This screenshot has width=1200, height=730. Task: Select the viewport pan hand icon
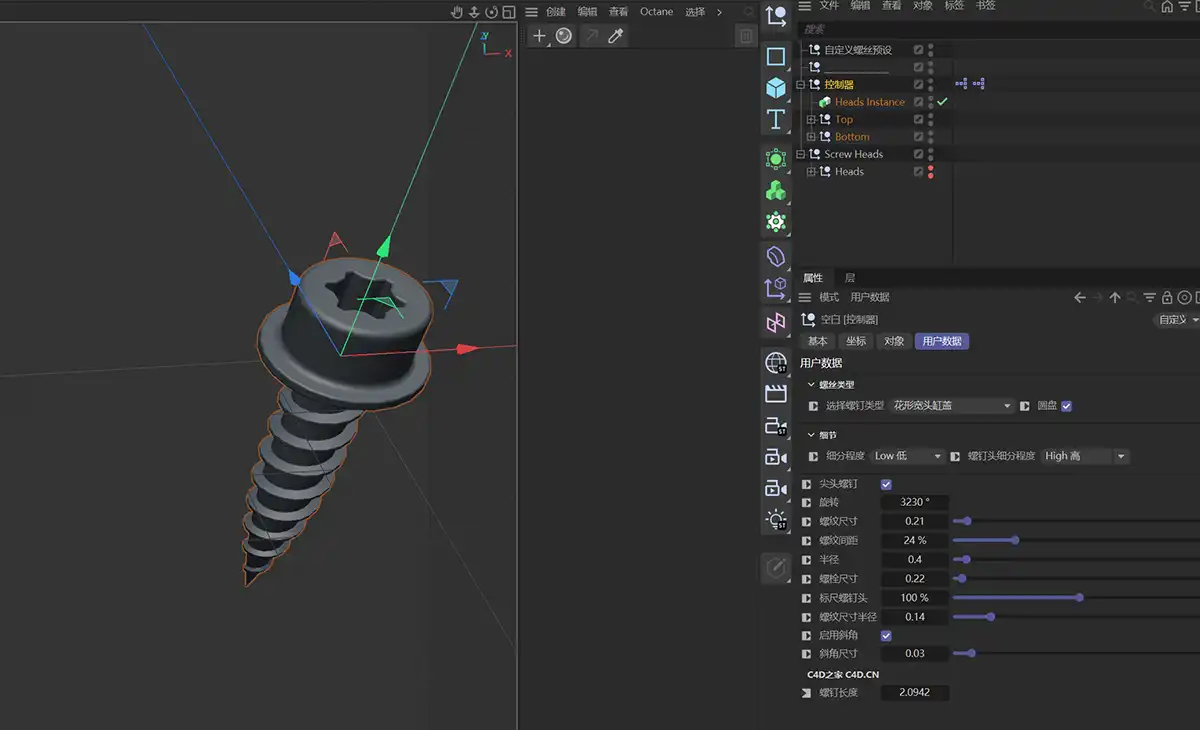pos(457,12)
